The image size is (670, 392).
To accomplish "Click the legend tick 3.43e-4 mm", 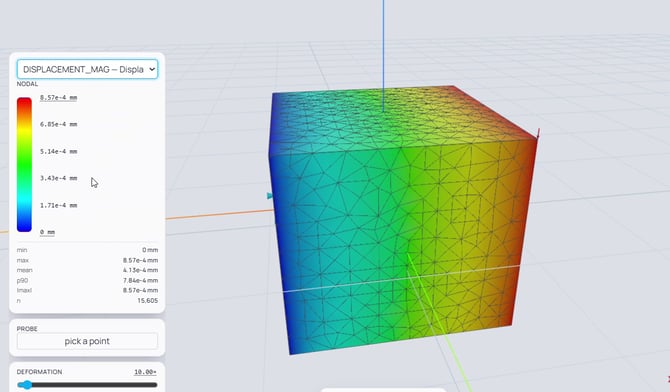I will coord(59,178).
